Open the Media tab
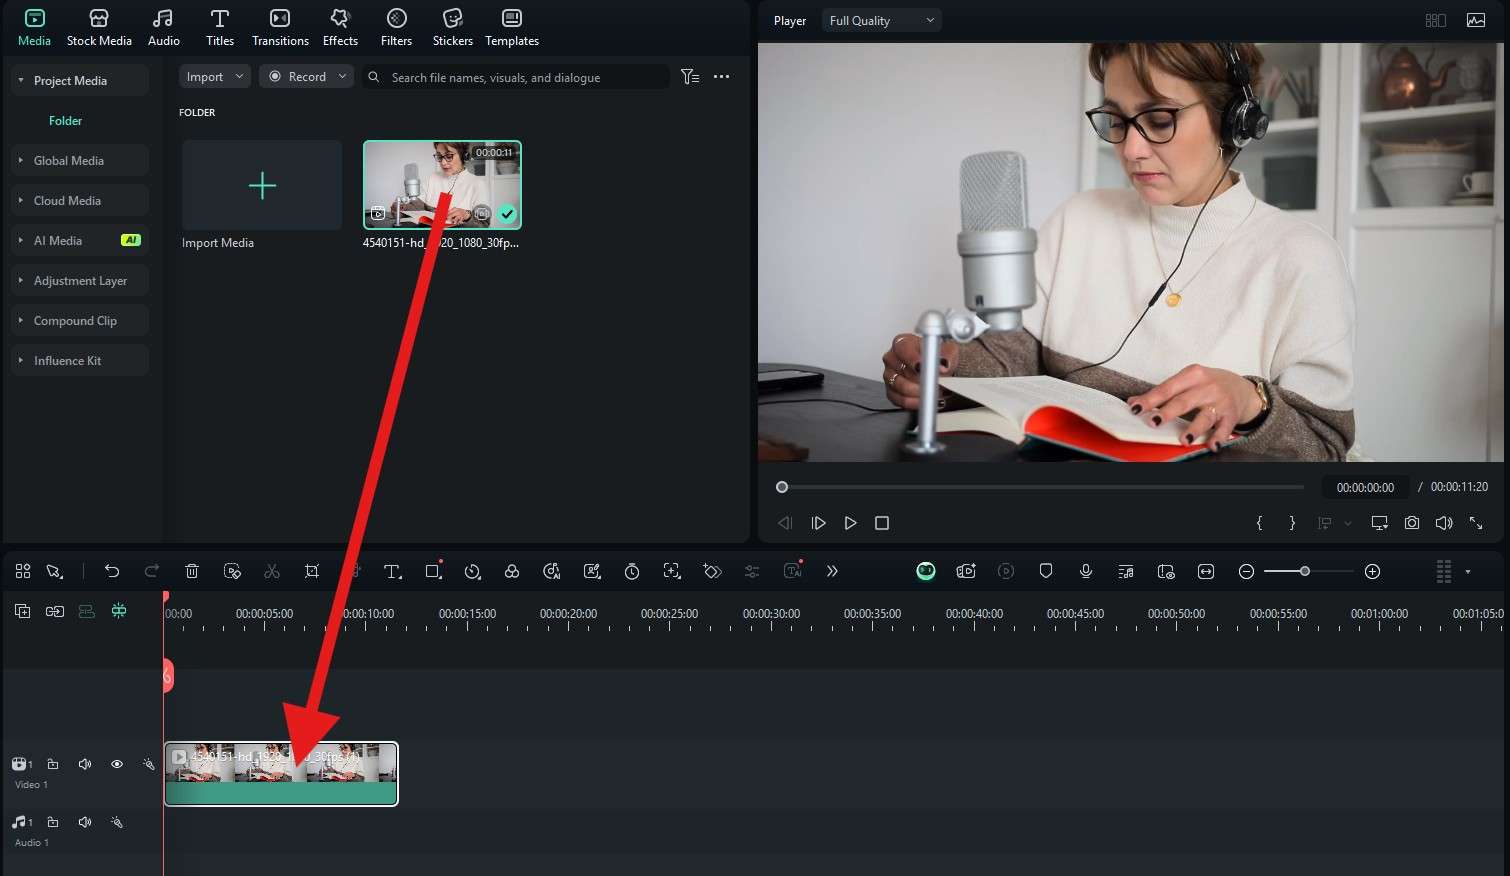 (34, 28)
